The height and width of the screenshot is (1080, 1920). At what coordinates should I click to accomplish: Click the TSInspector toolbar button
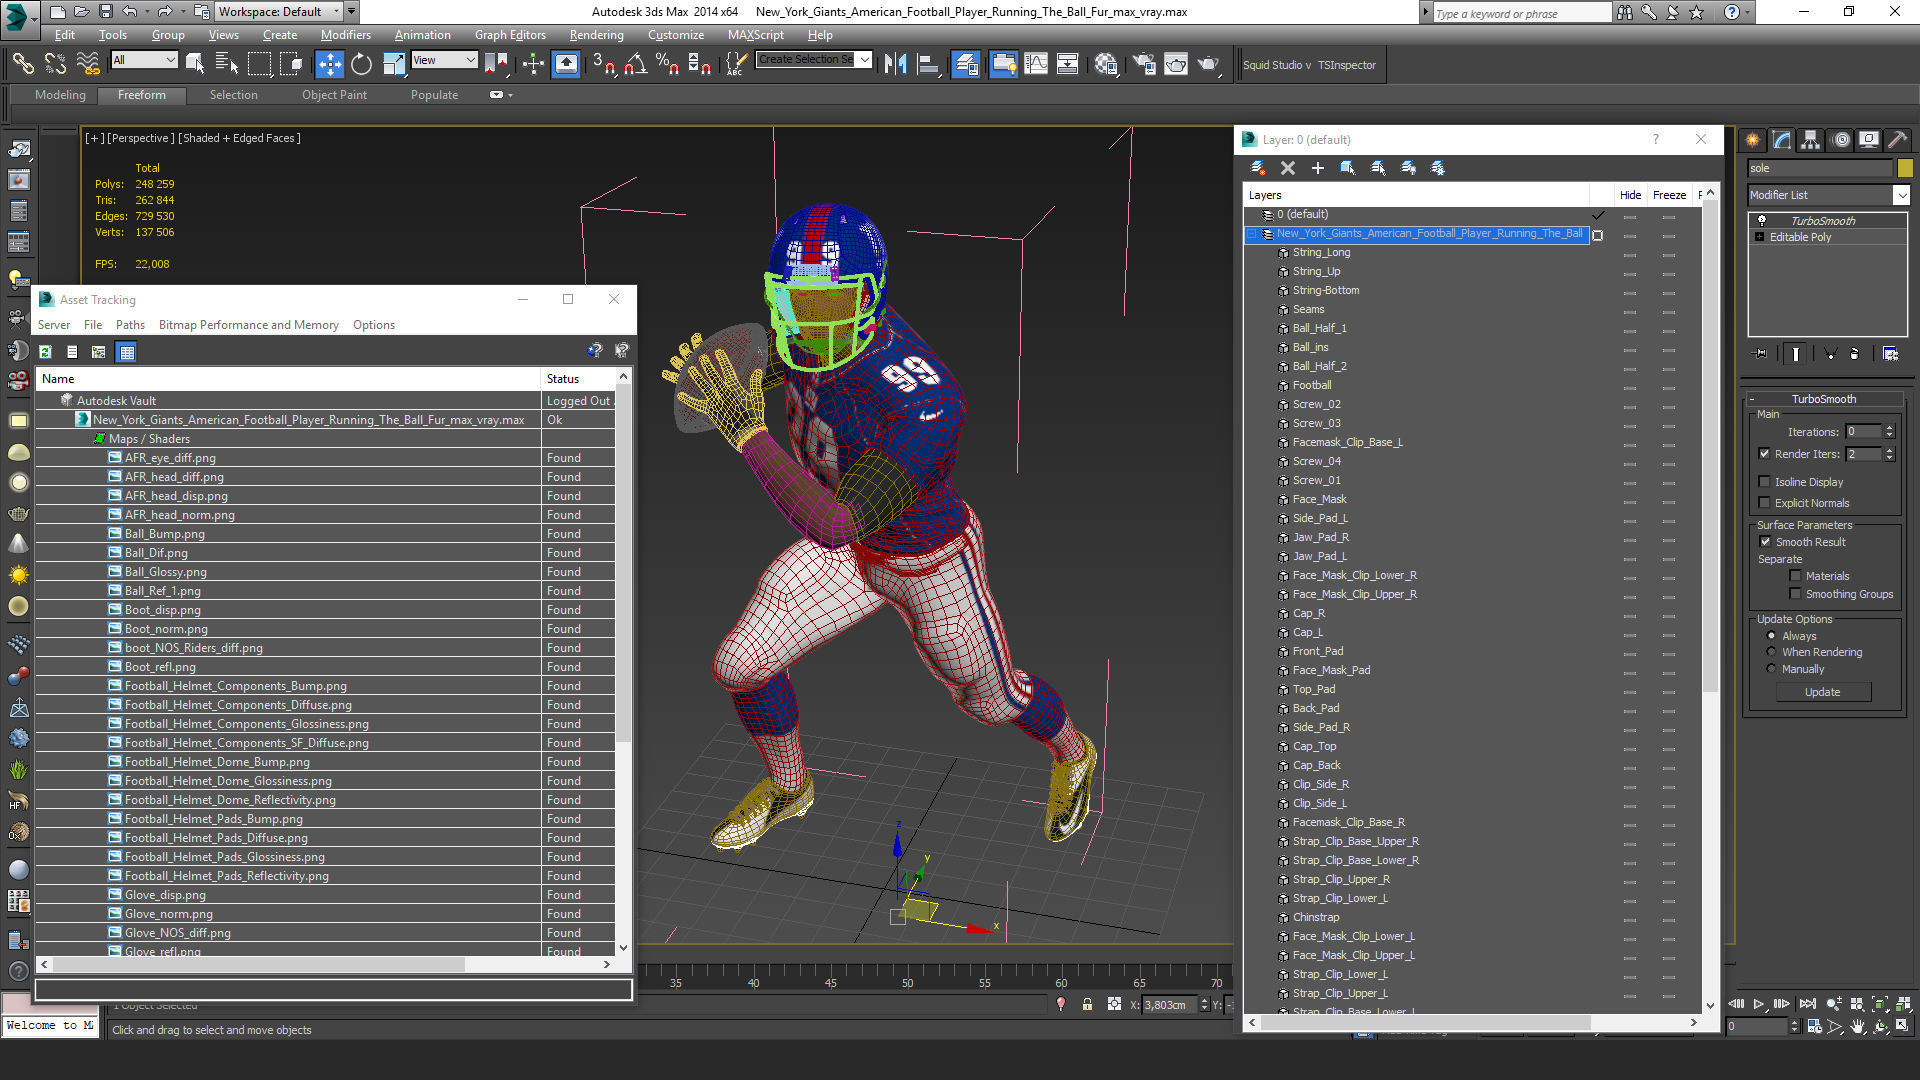click(x=1346, y=65)
